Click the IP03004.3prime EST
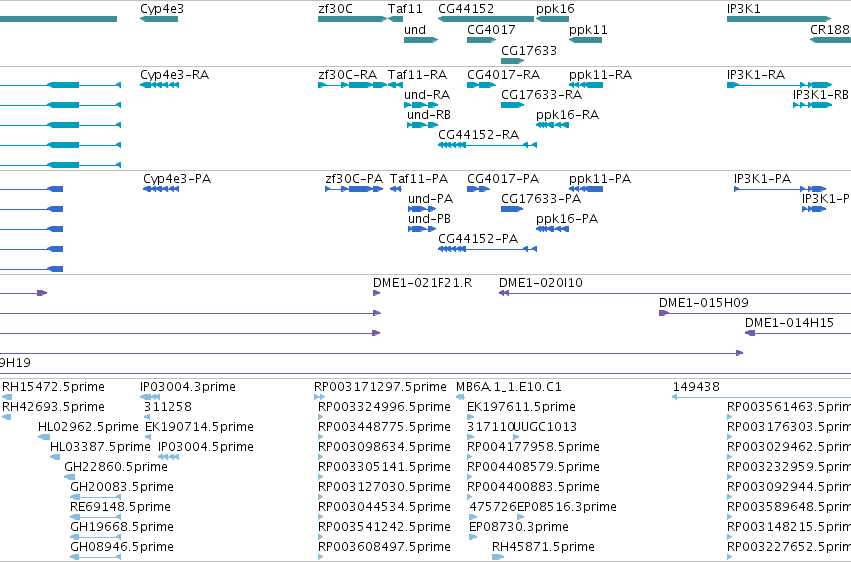Image resolution: width=851 pixels, height=562 pixels. coord(150,397)
